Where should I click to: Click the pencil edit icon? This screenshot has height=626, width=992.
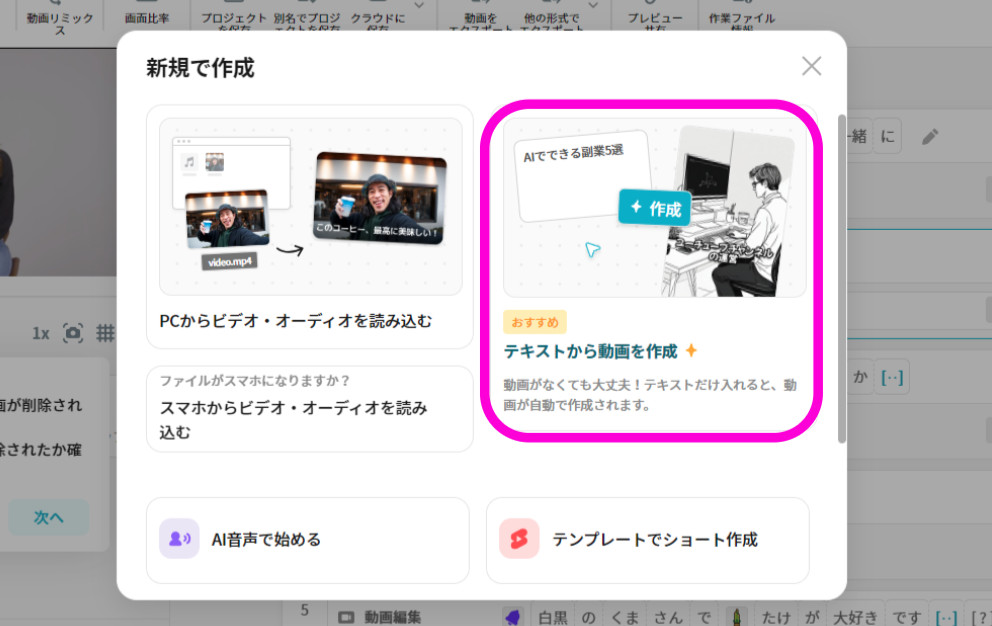coord(930,137)
